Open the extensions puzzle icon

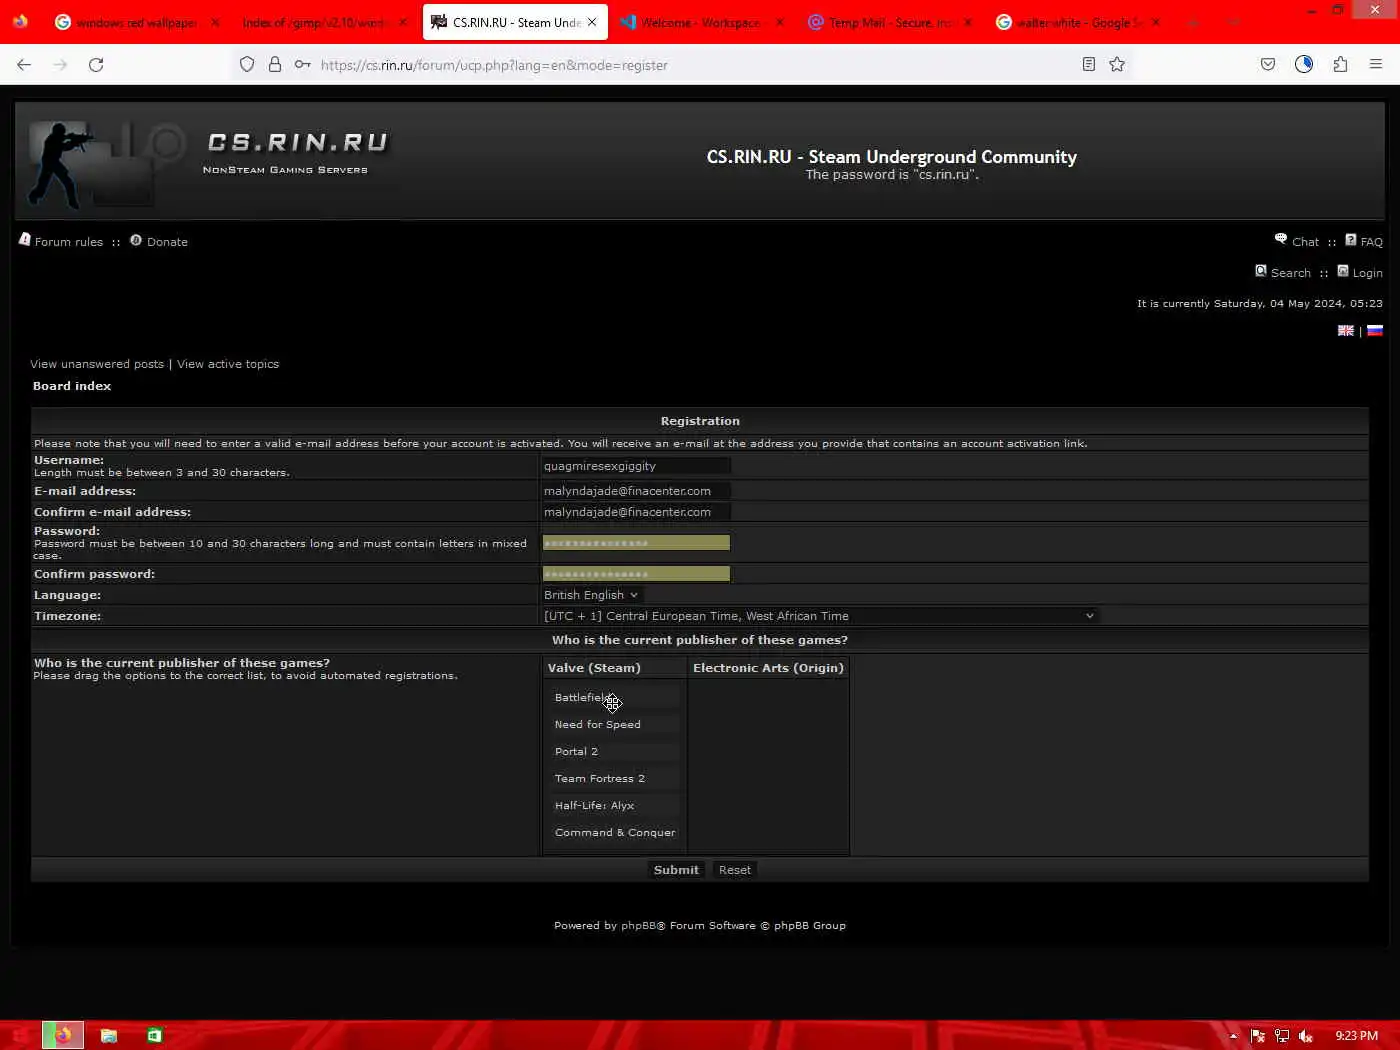pos(1340,65)
